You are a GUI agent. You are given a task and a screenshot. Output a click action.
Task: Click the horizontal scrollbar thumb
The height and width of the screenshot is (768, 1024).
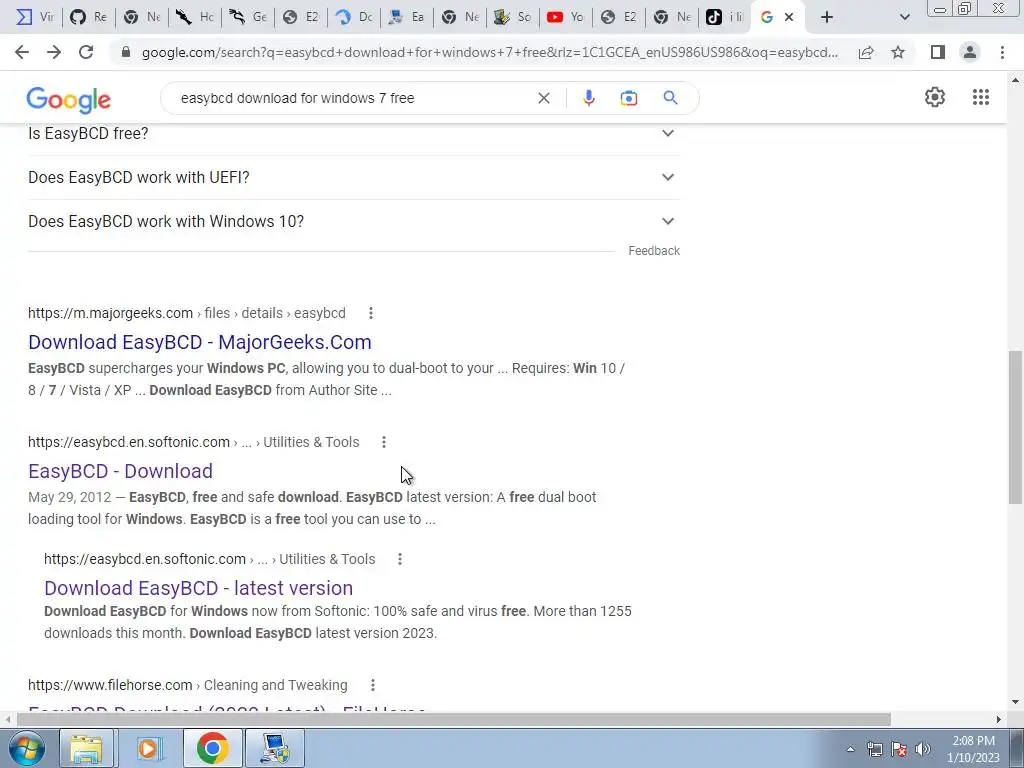[453, 720]
